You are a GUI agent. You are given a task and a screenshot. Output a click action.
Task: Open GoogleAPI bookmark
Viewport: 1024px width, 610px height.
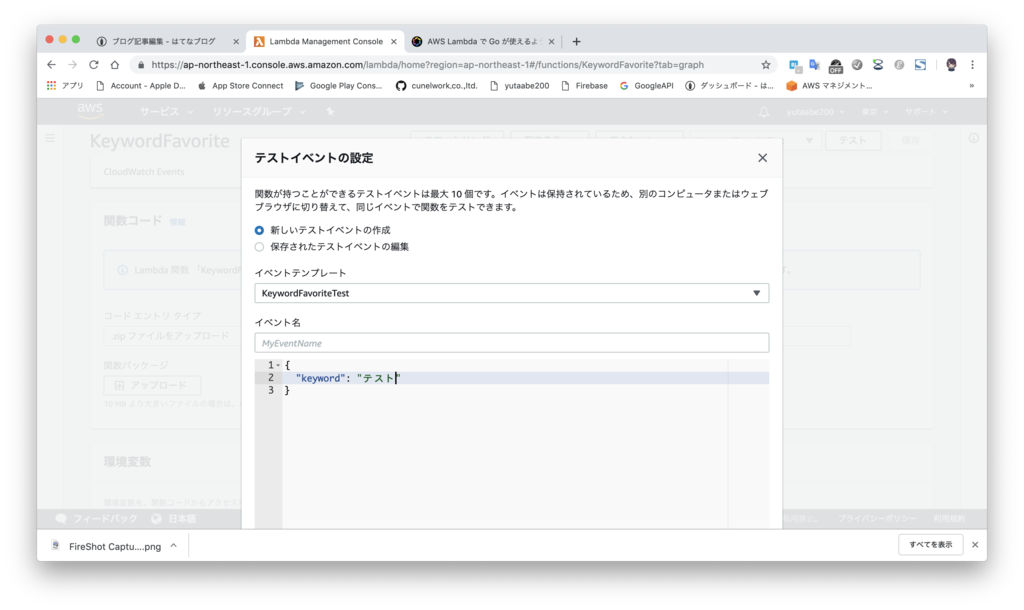[x=647, y=86]
